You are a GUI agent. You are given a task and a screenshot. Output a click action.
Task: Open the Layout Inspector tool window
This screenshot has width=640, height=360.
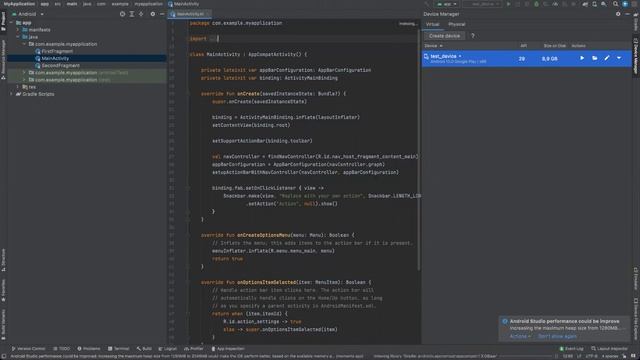click(x=609, y=349)
